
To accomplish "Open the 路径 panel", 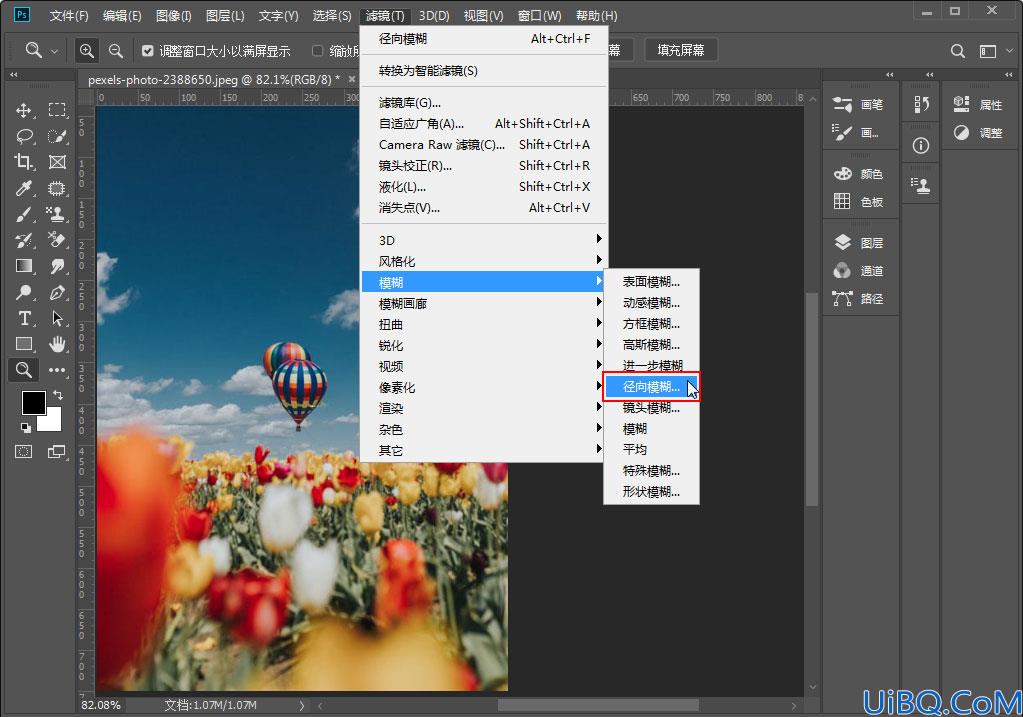I will pyautogui.click(x=859, y=299).
